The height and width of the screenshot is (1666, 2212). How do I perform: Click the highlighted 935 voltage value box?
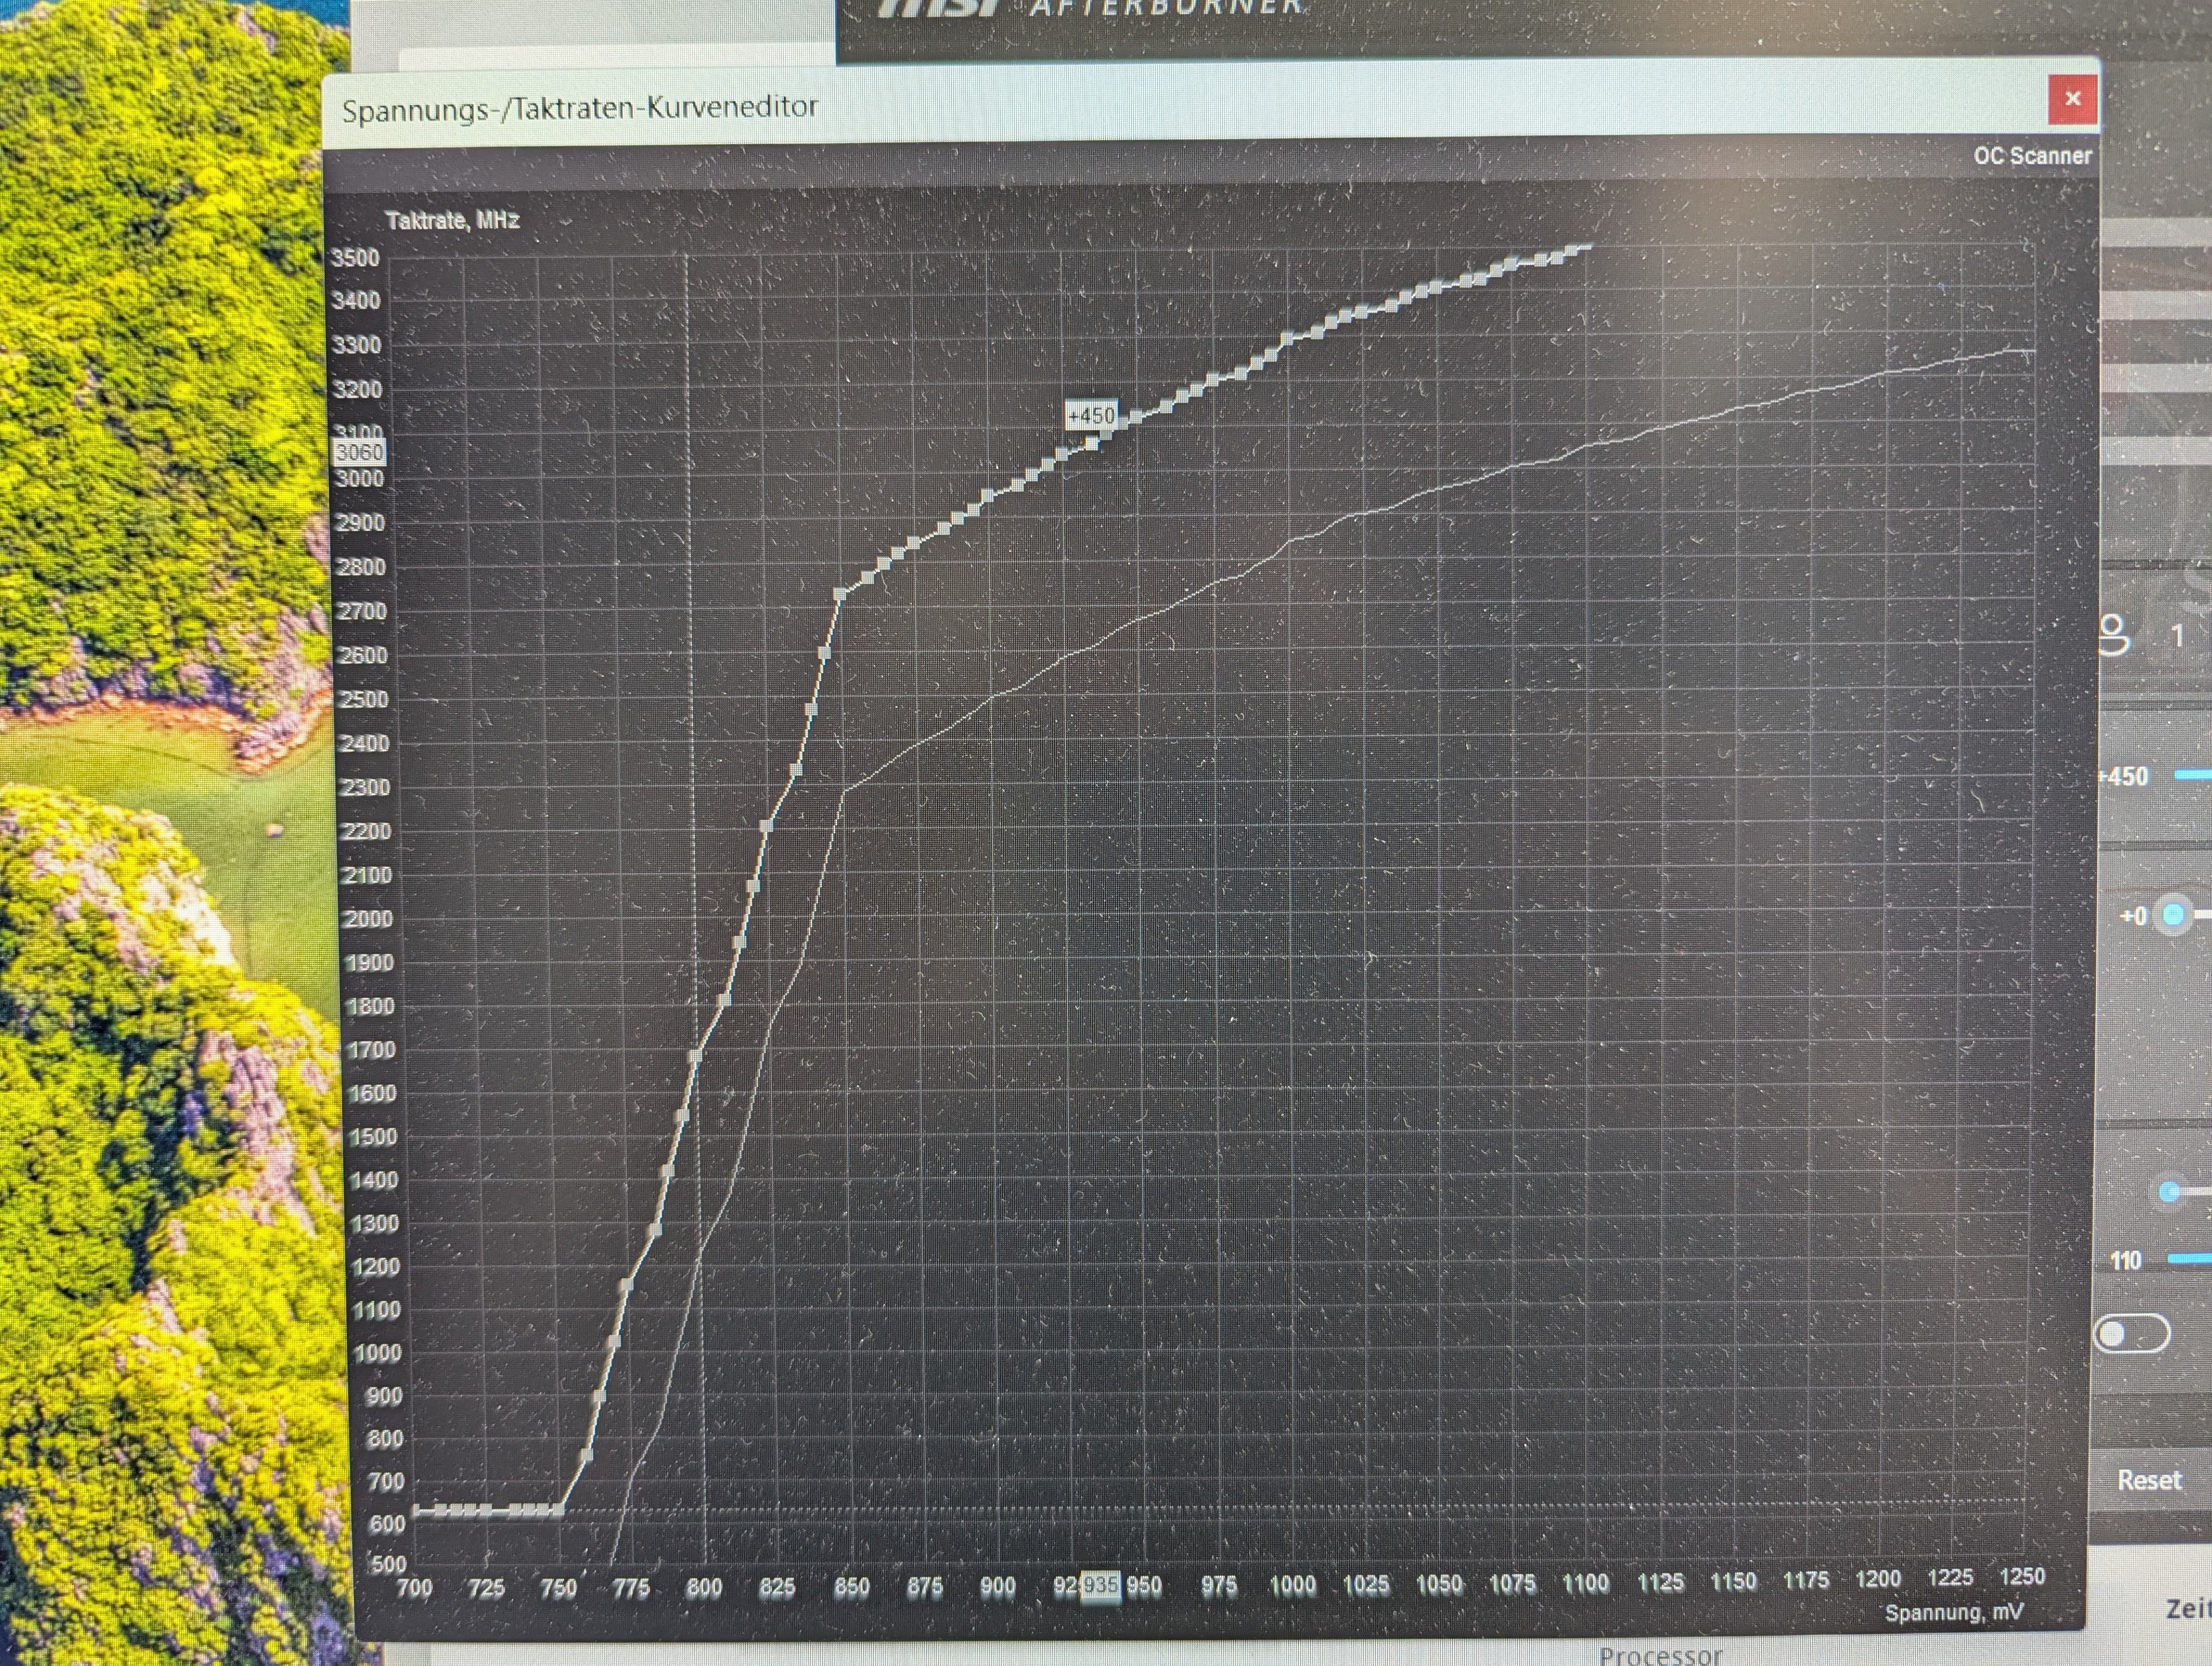pyautogui.click(x=1100, y=1586)
